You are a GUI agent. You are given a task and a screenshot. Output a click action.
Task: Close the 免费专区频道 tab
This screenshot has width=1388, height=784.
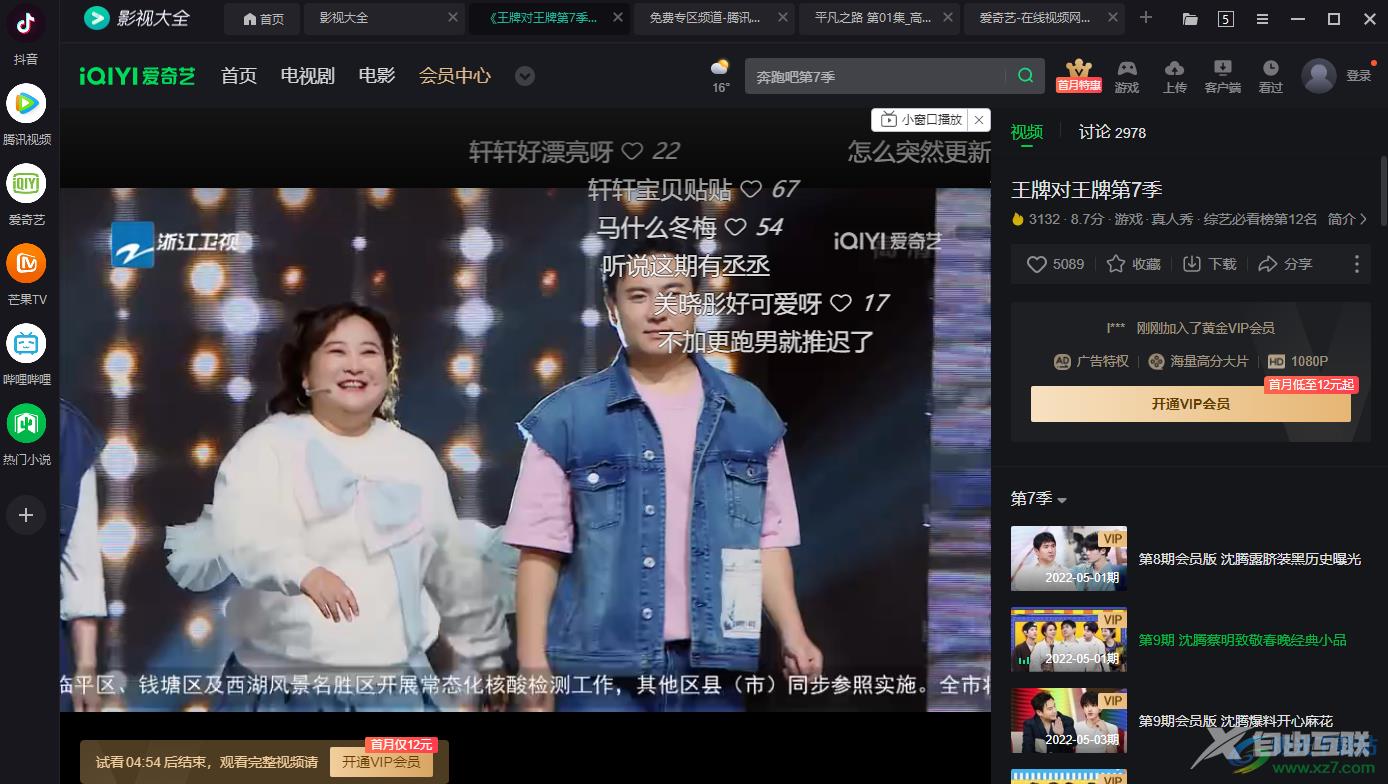[x=782, y=18]
